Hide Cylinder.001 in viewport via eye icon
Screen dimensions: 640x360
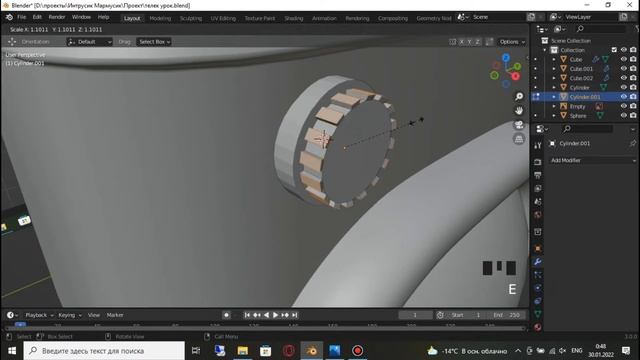(x=623, y=97)
